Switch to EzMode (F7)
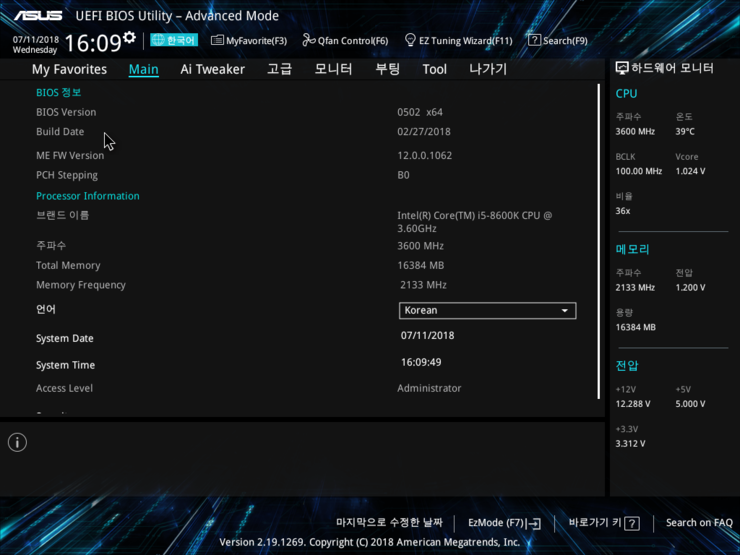The width and height of the screenshot is (740, 555). [x=504, y=523]
